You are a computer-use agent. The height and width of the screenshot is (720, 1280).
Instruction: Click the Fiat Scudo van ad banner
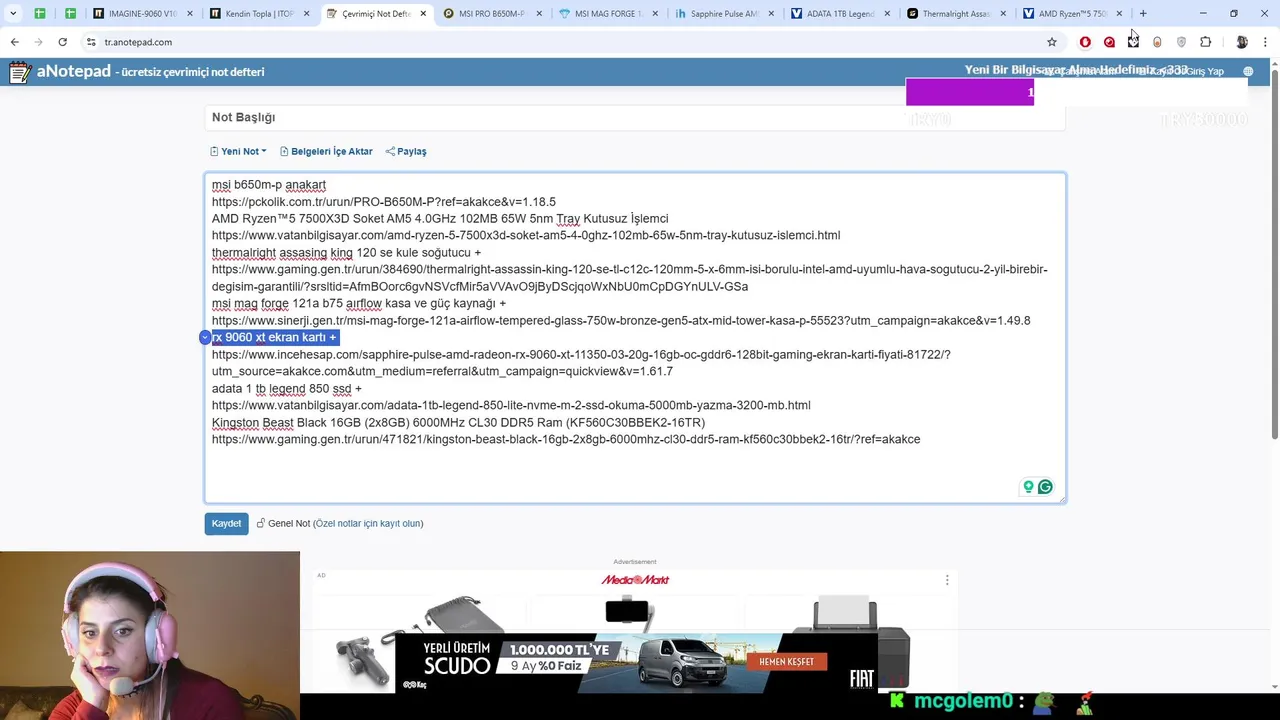pyautogui.click(x=638, y=662)
